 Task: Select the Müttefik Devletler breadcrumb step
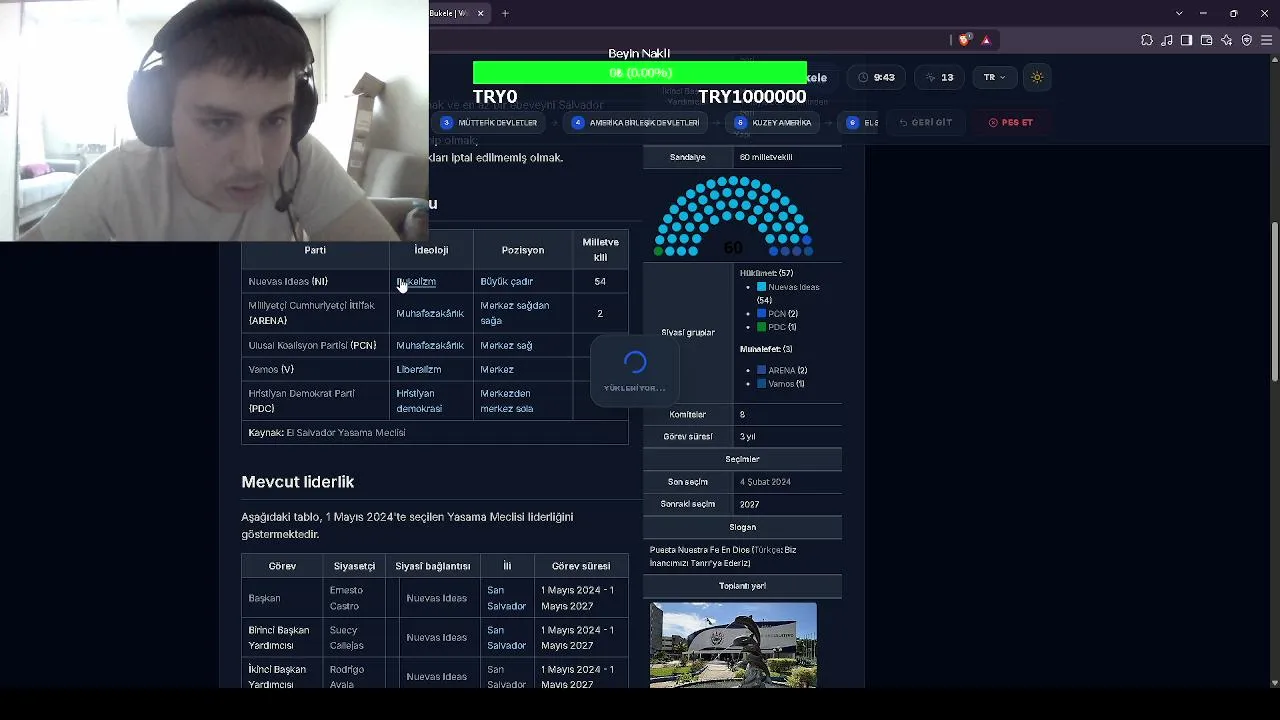pos(489,122)
